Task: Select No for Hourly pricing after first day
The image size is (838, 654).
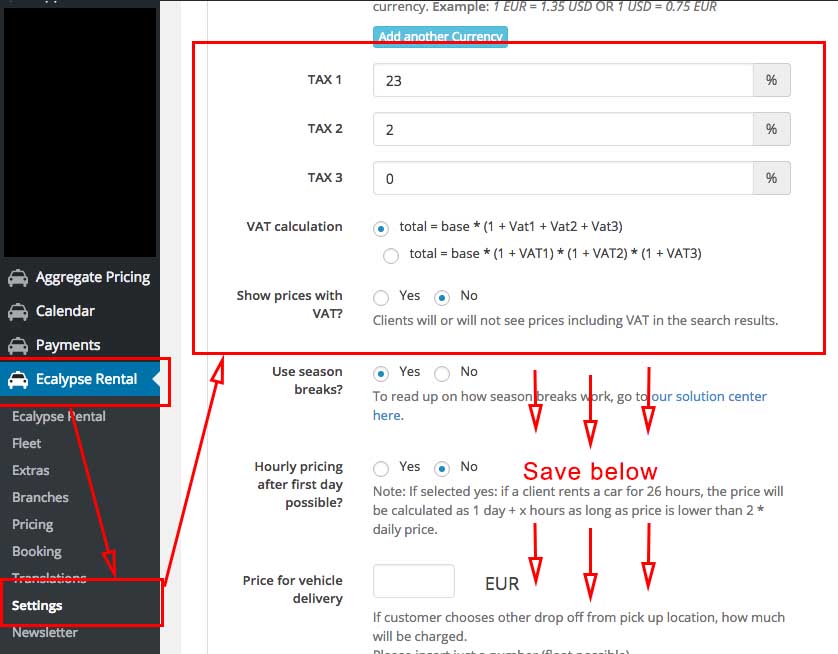Action: 441,469
